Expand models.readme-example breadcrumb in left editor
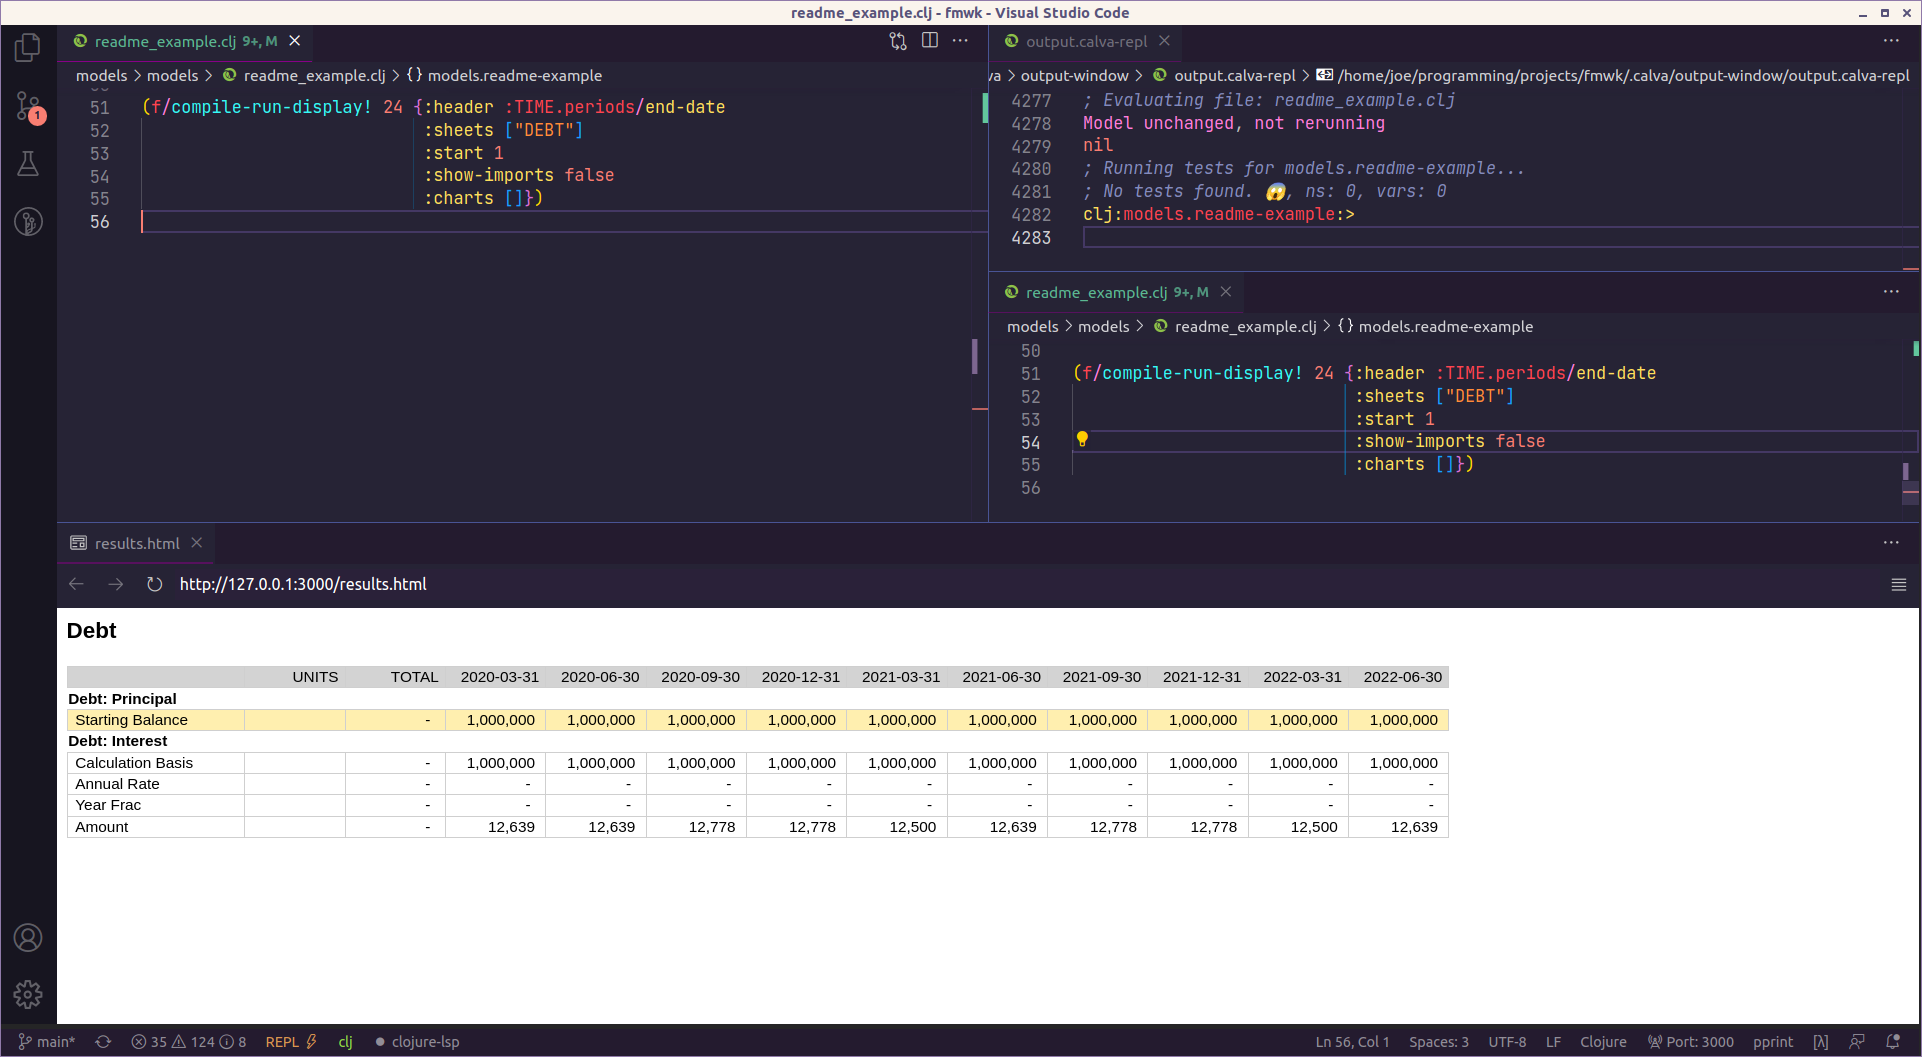 (504, 75)
